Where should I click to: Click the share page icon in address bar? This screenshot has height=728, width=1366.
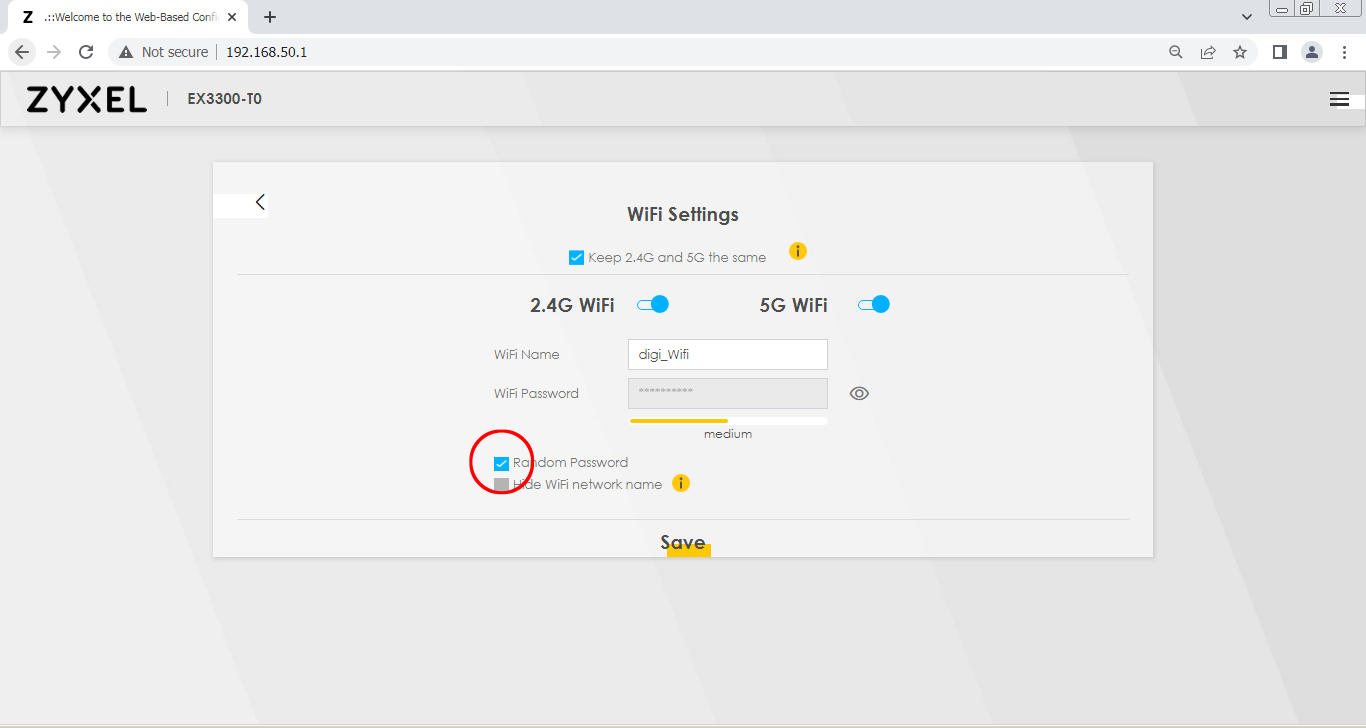click(1208, 52)
